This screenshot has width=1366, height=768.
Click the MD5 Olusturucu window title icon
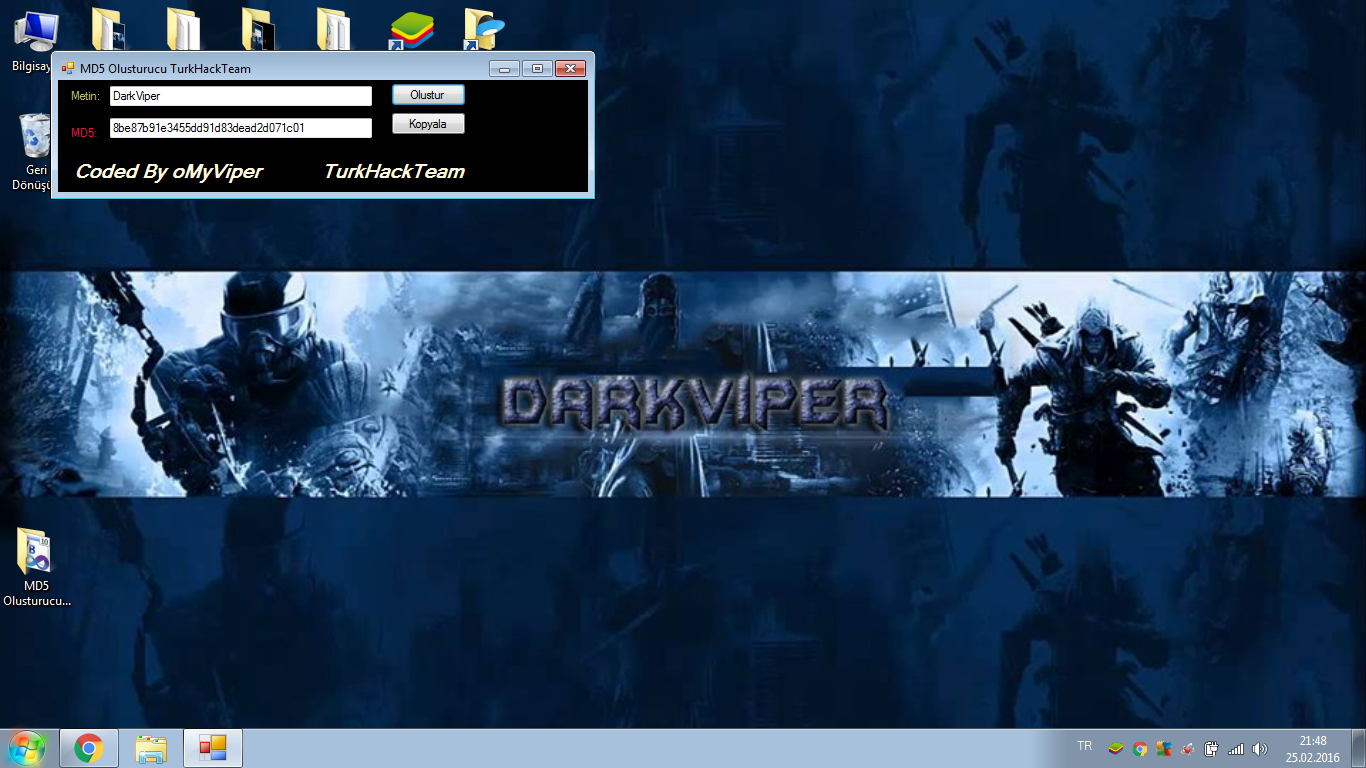68,69
